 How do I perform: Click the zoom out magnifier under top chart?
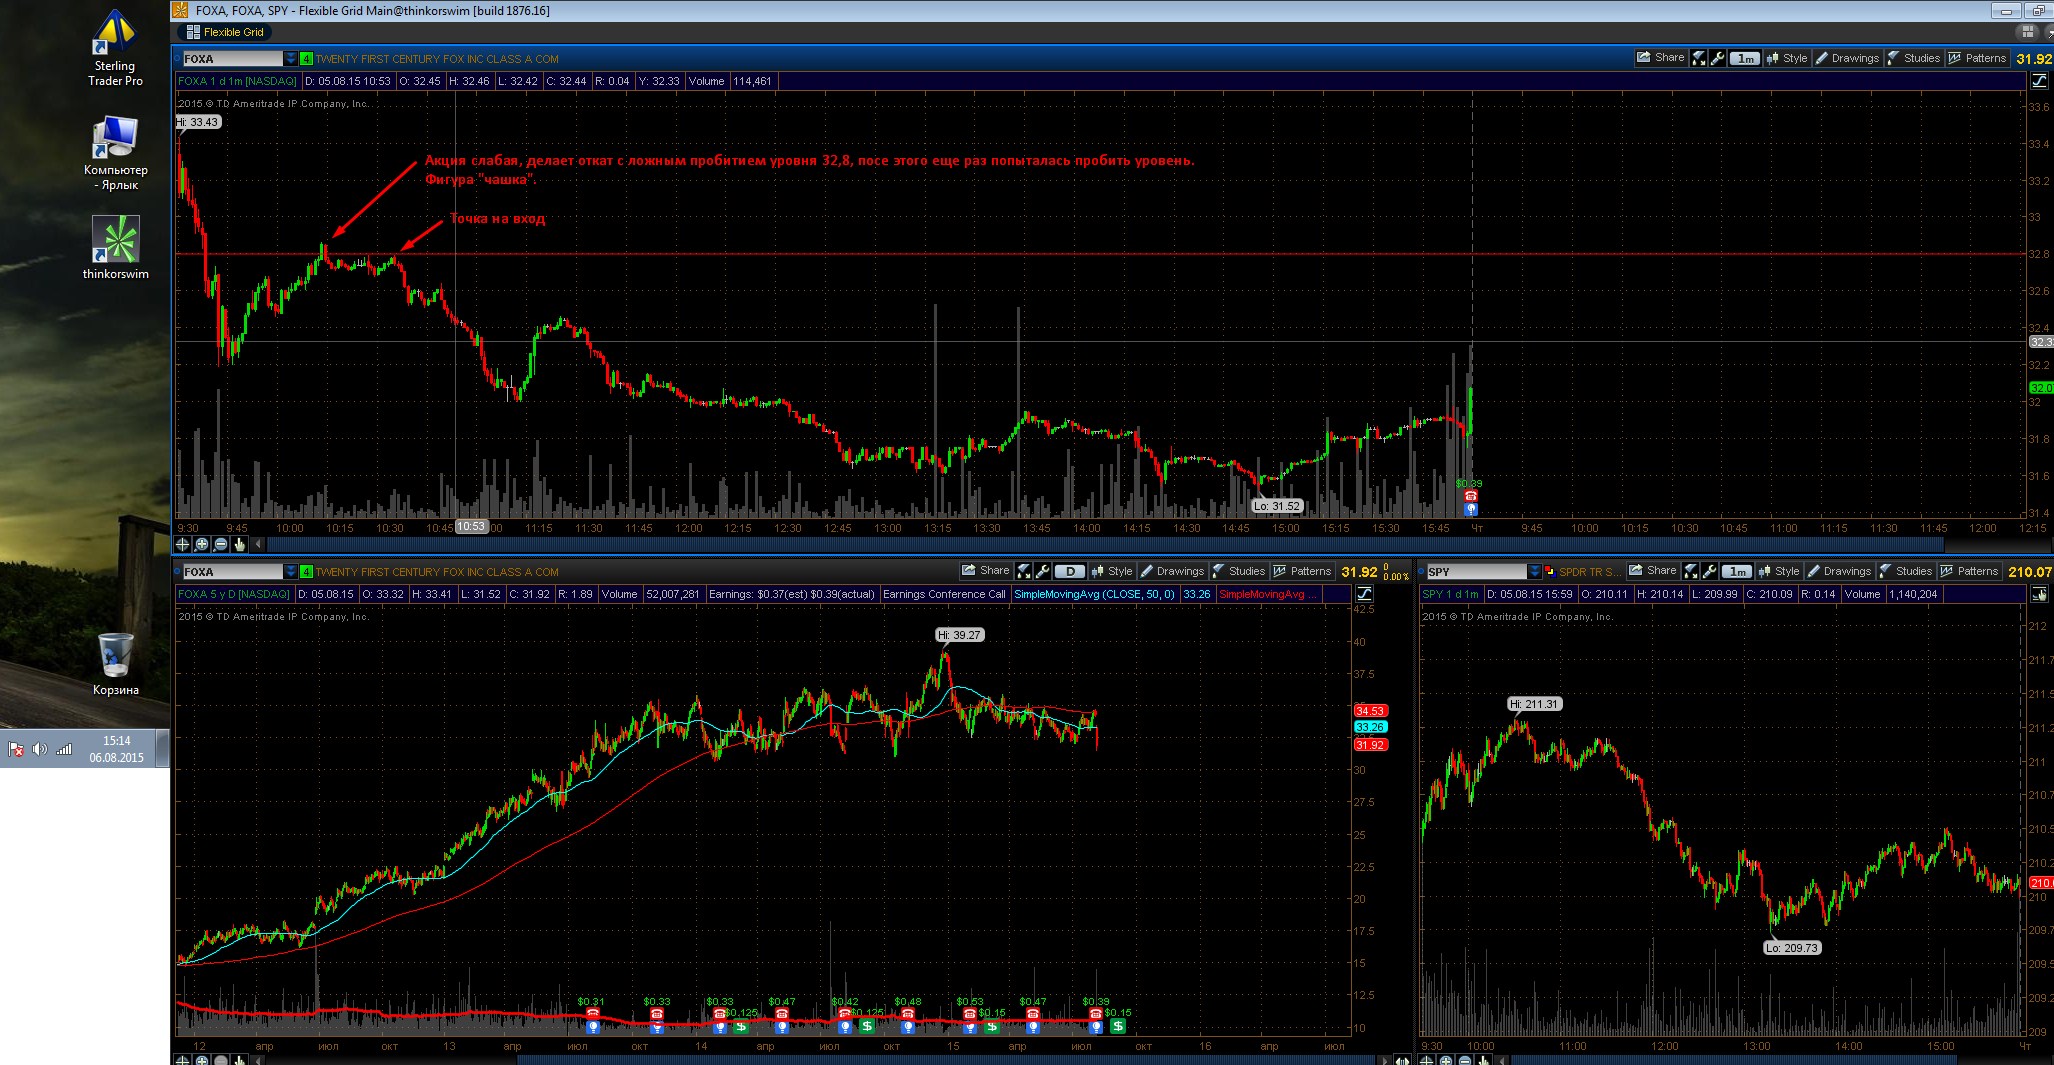[221, 544]
